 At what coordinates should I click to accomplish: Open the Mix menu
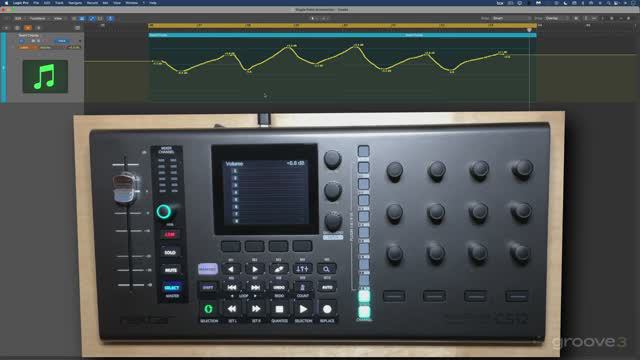click(105, 2)
